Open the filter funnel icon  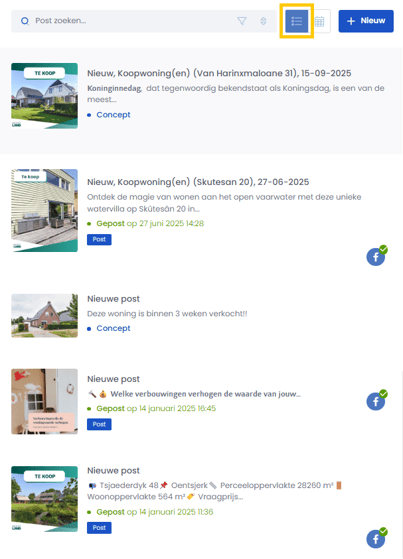pos(242,21)
